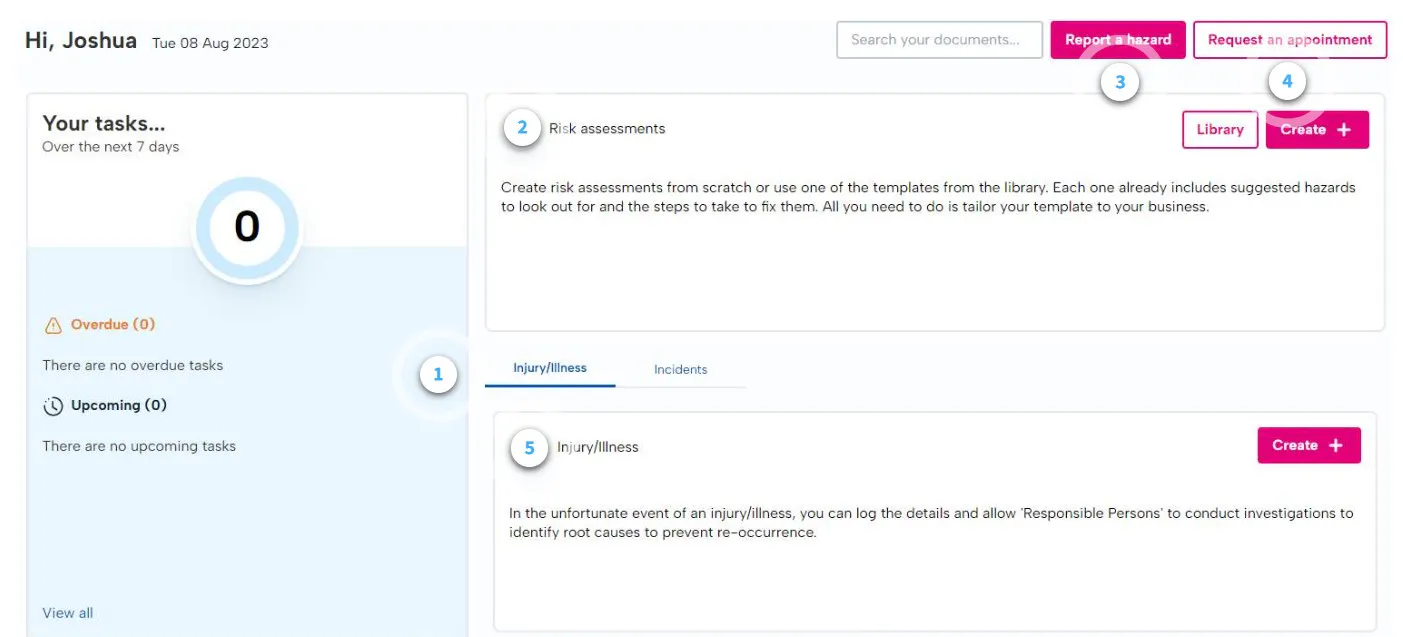Create a new risk assessment

click(1317, 129)
